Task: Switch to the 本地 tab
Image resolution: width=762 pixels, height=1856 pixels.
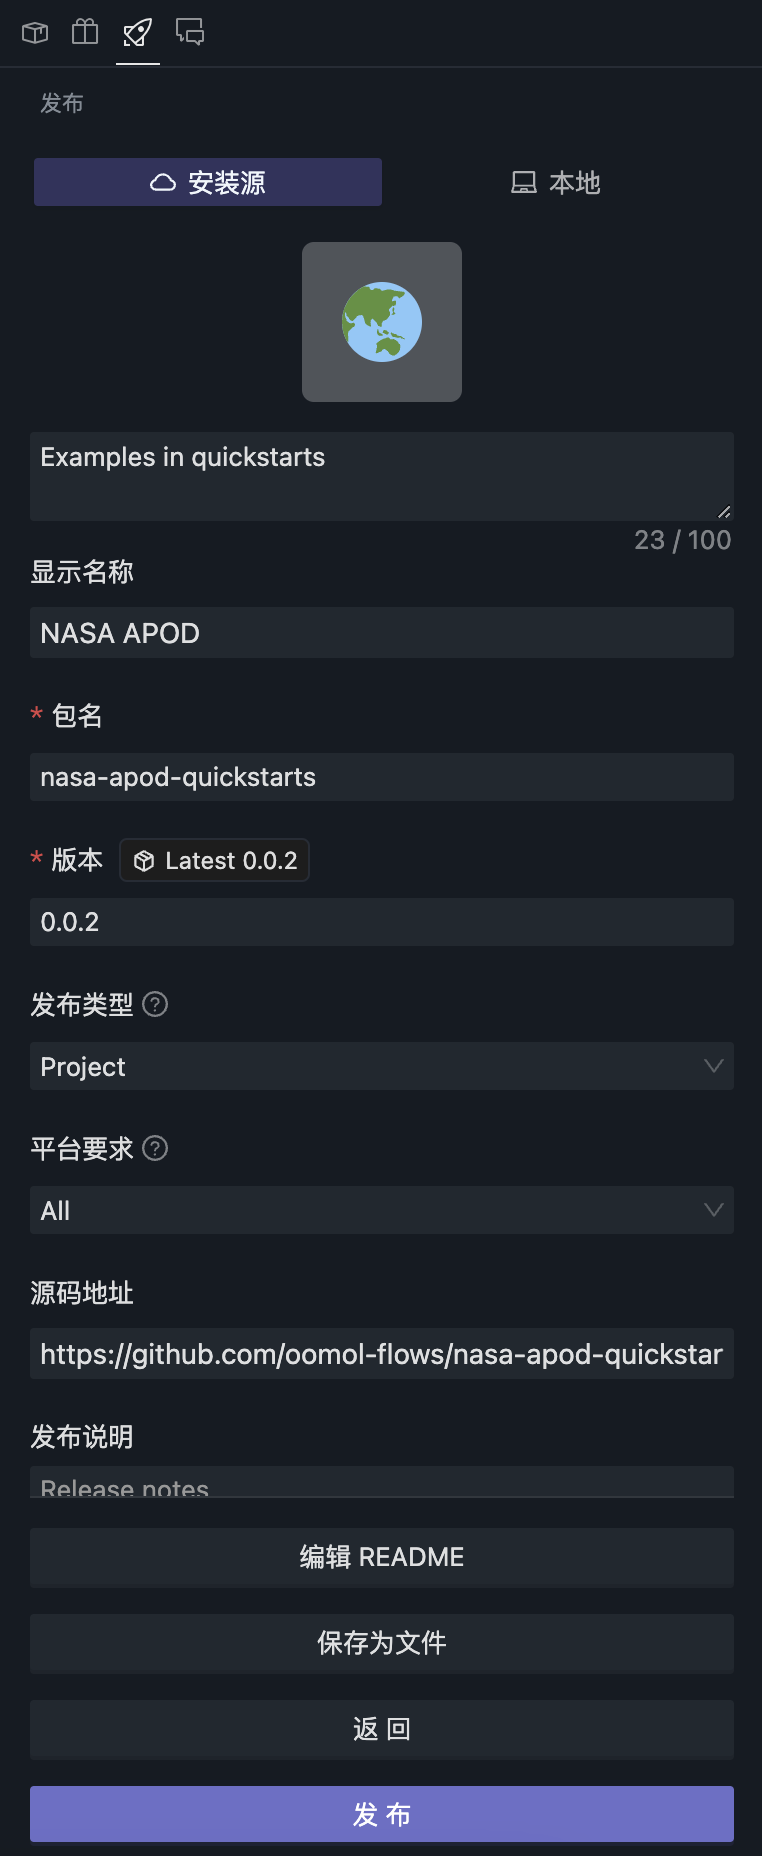Action: pos(556,182)
